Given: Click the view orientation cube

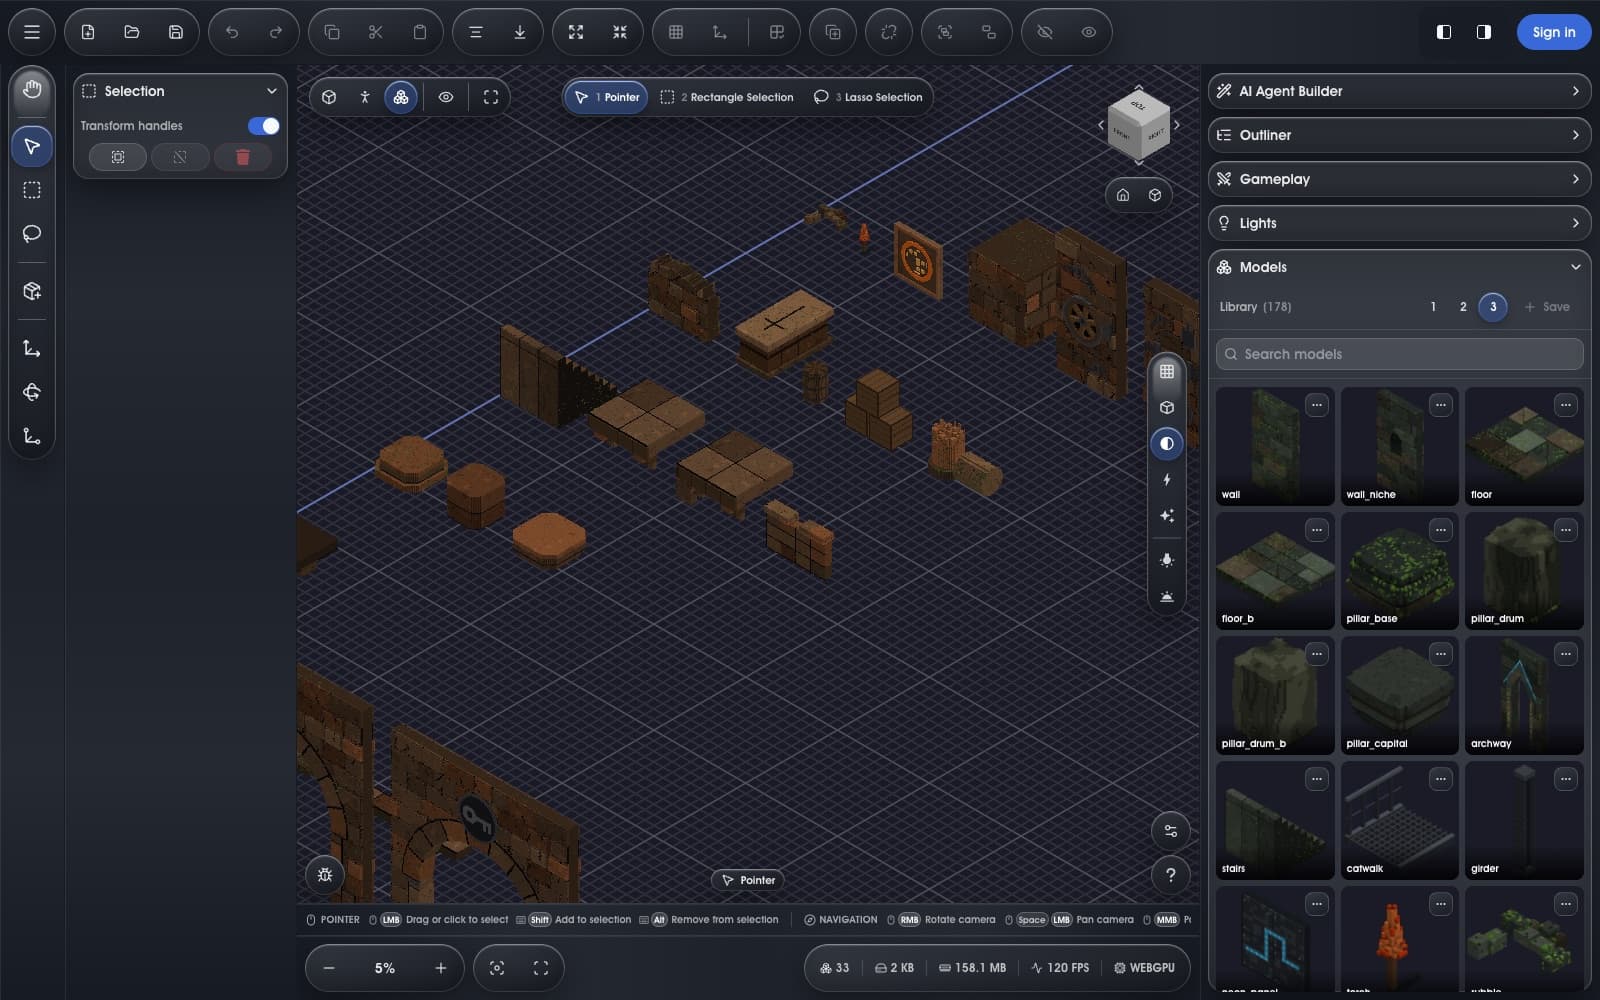Looking at the screenshot, I should point(1139,124).
